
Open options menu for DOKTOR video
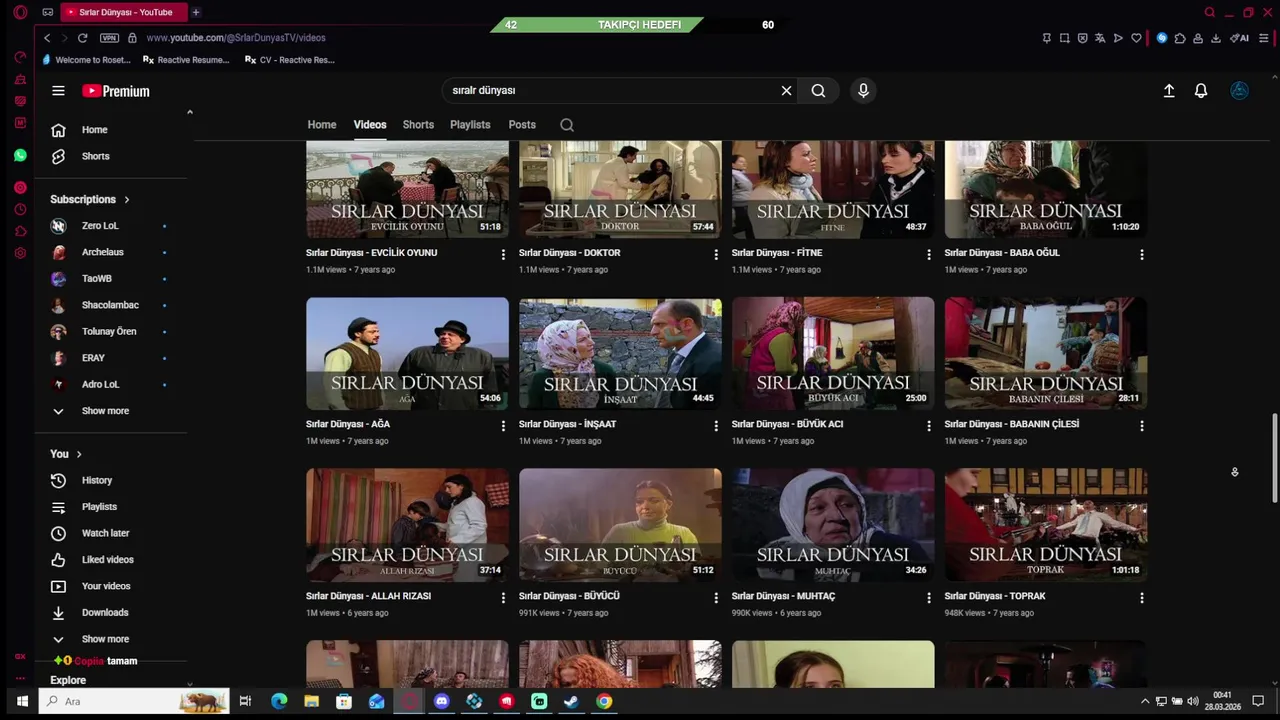[x=716, y=255]
